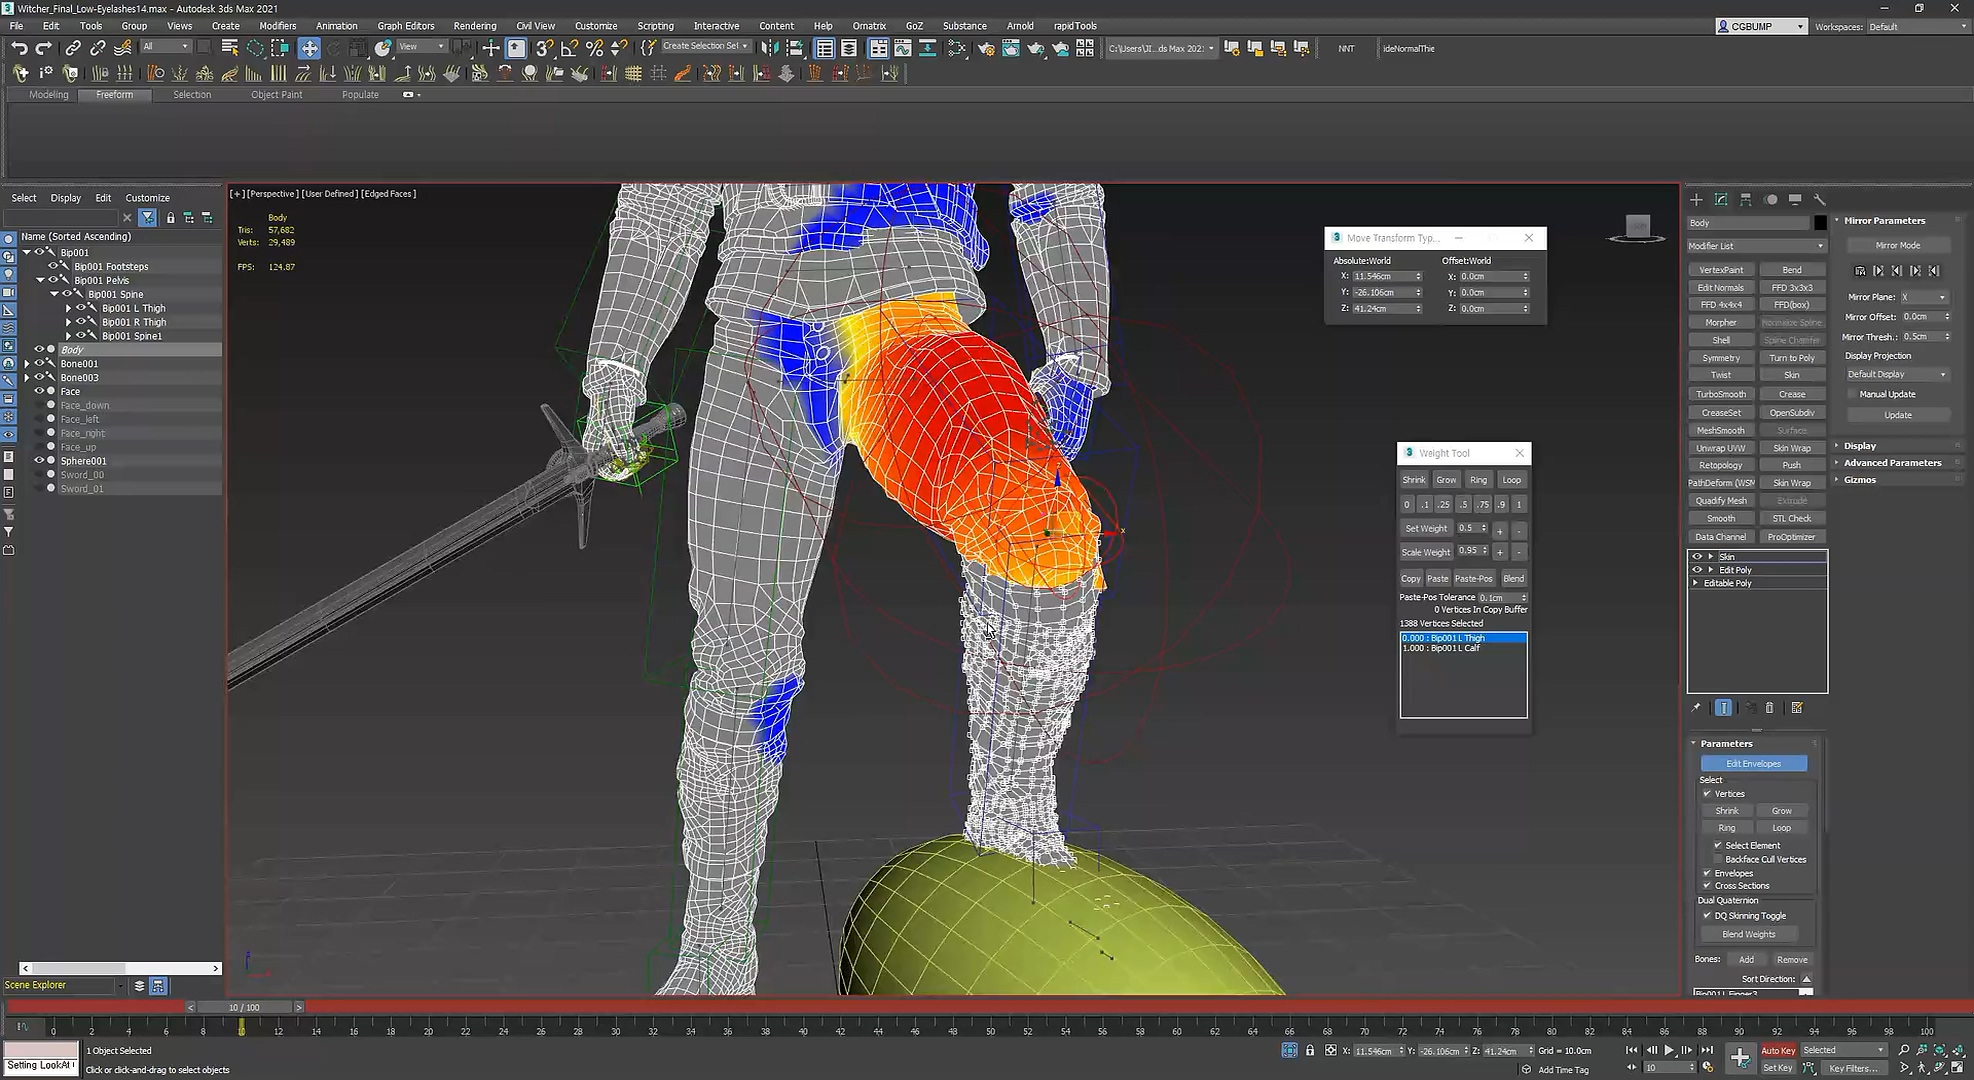Image resolution: width=1974 pixels, height=1080 pixels.
Task: Open the Modifier List dropdown
Action: click(x=1756, y=246)
